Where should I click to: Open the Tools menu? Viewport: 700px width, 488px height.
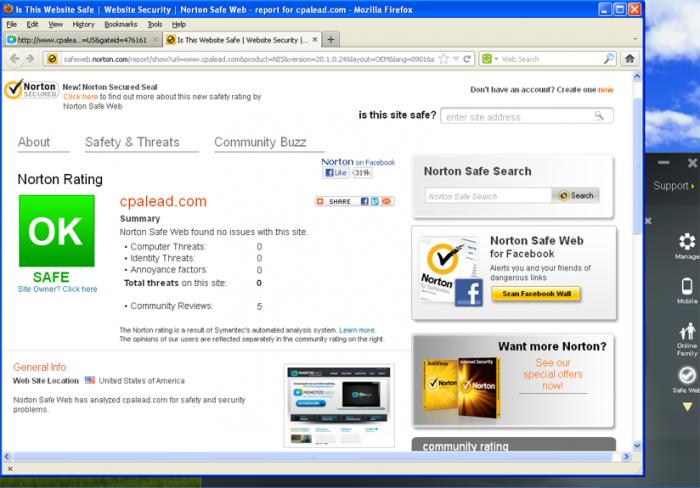click(154, 24)
